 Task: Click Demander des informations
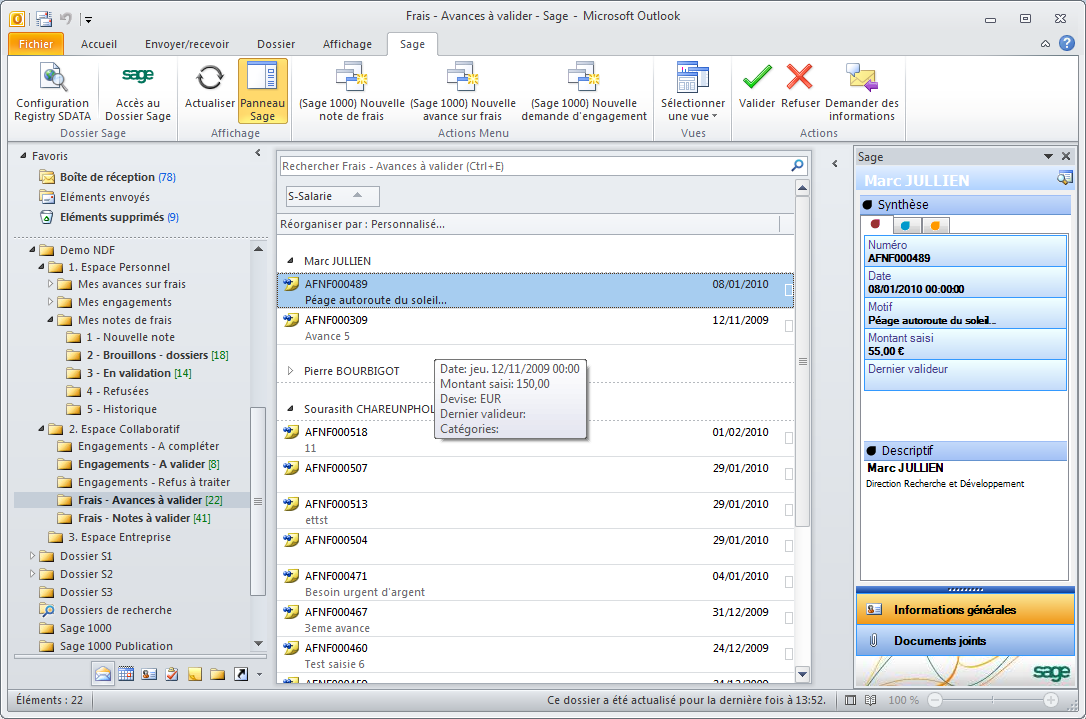pyautogui.click(x=862, y=91)
